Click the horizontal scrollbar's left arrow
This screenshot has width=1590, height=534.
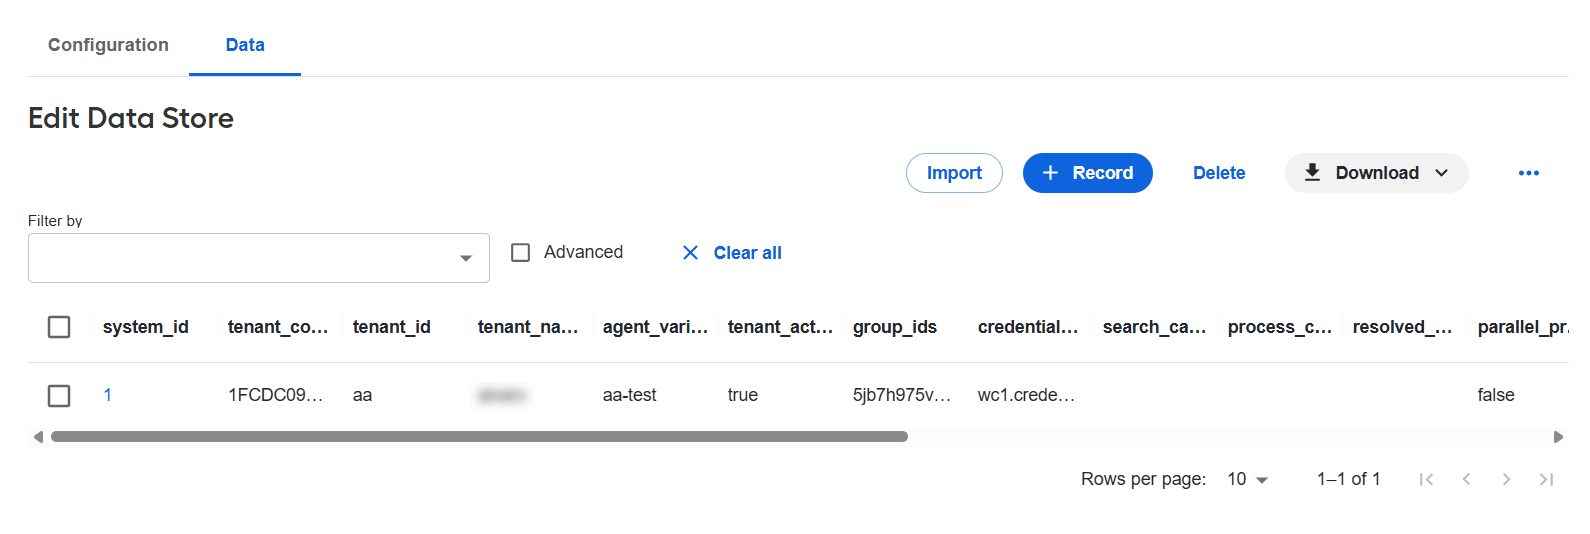coord(38,437)
